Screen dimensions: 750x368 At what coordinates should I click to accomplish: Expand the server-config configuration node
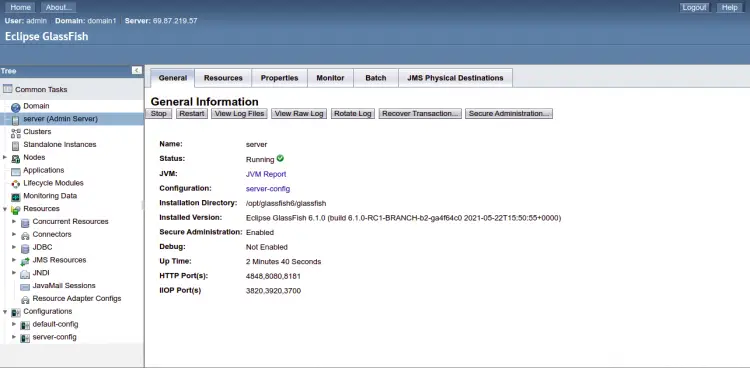[14, 337]
